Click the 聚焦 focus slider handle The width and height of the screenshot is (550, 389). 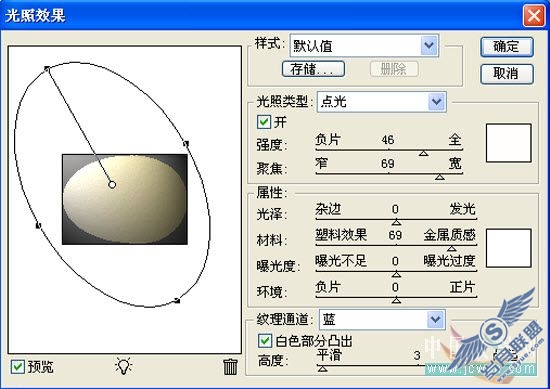tap(440, 177)
